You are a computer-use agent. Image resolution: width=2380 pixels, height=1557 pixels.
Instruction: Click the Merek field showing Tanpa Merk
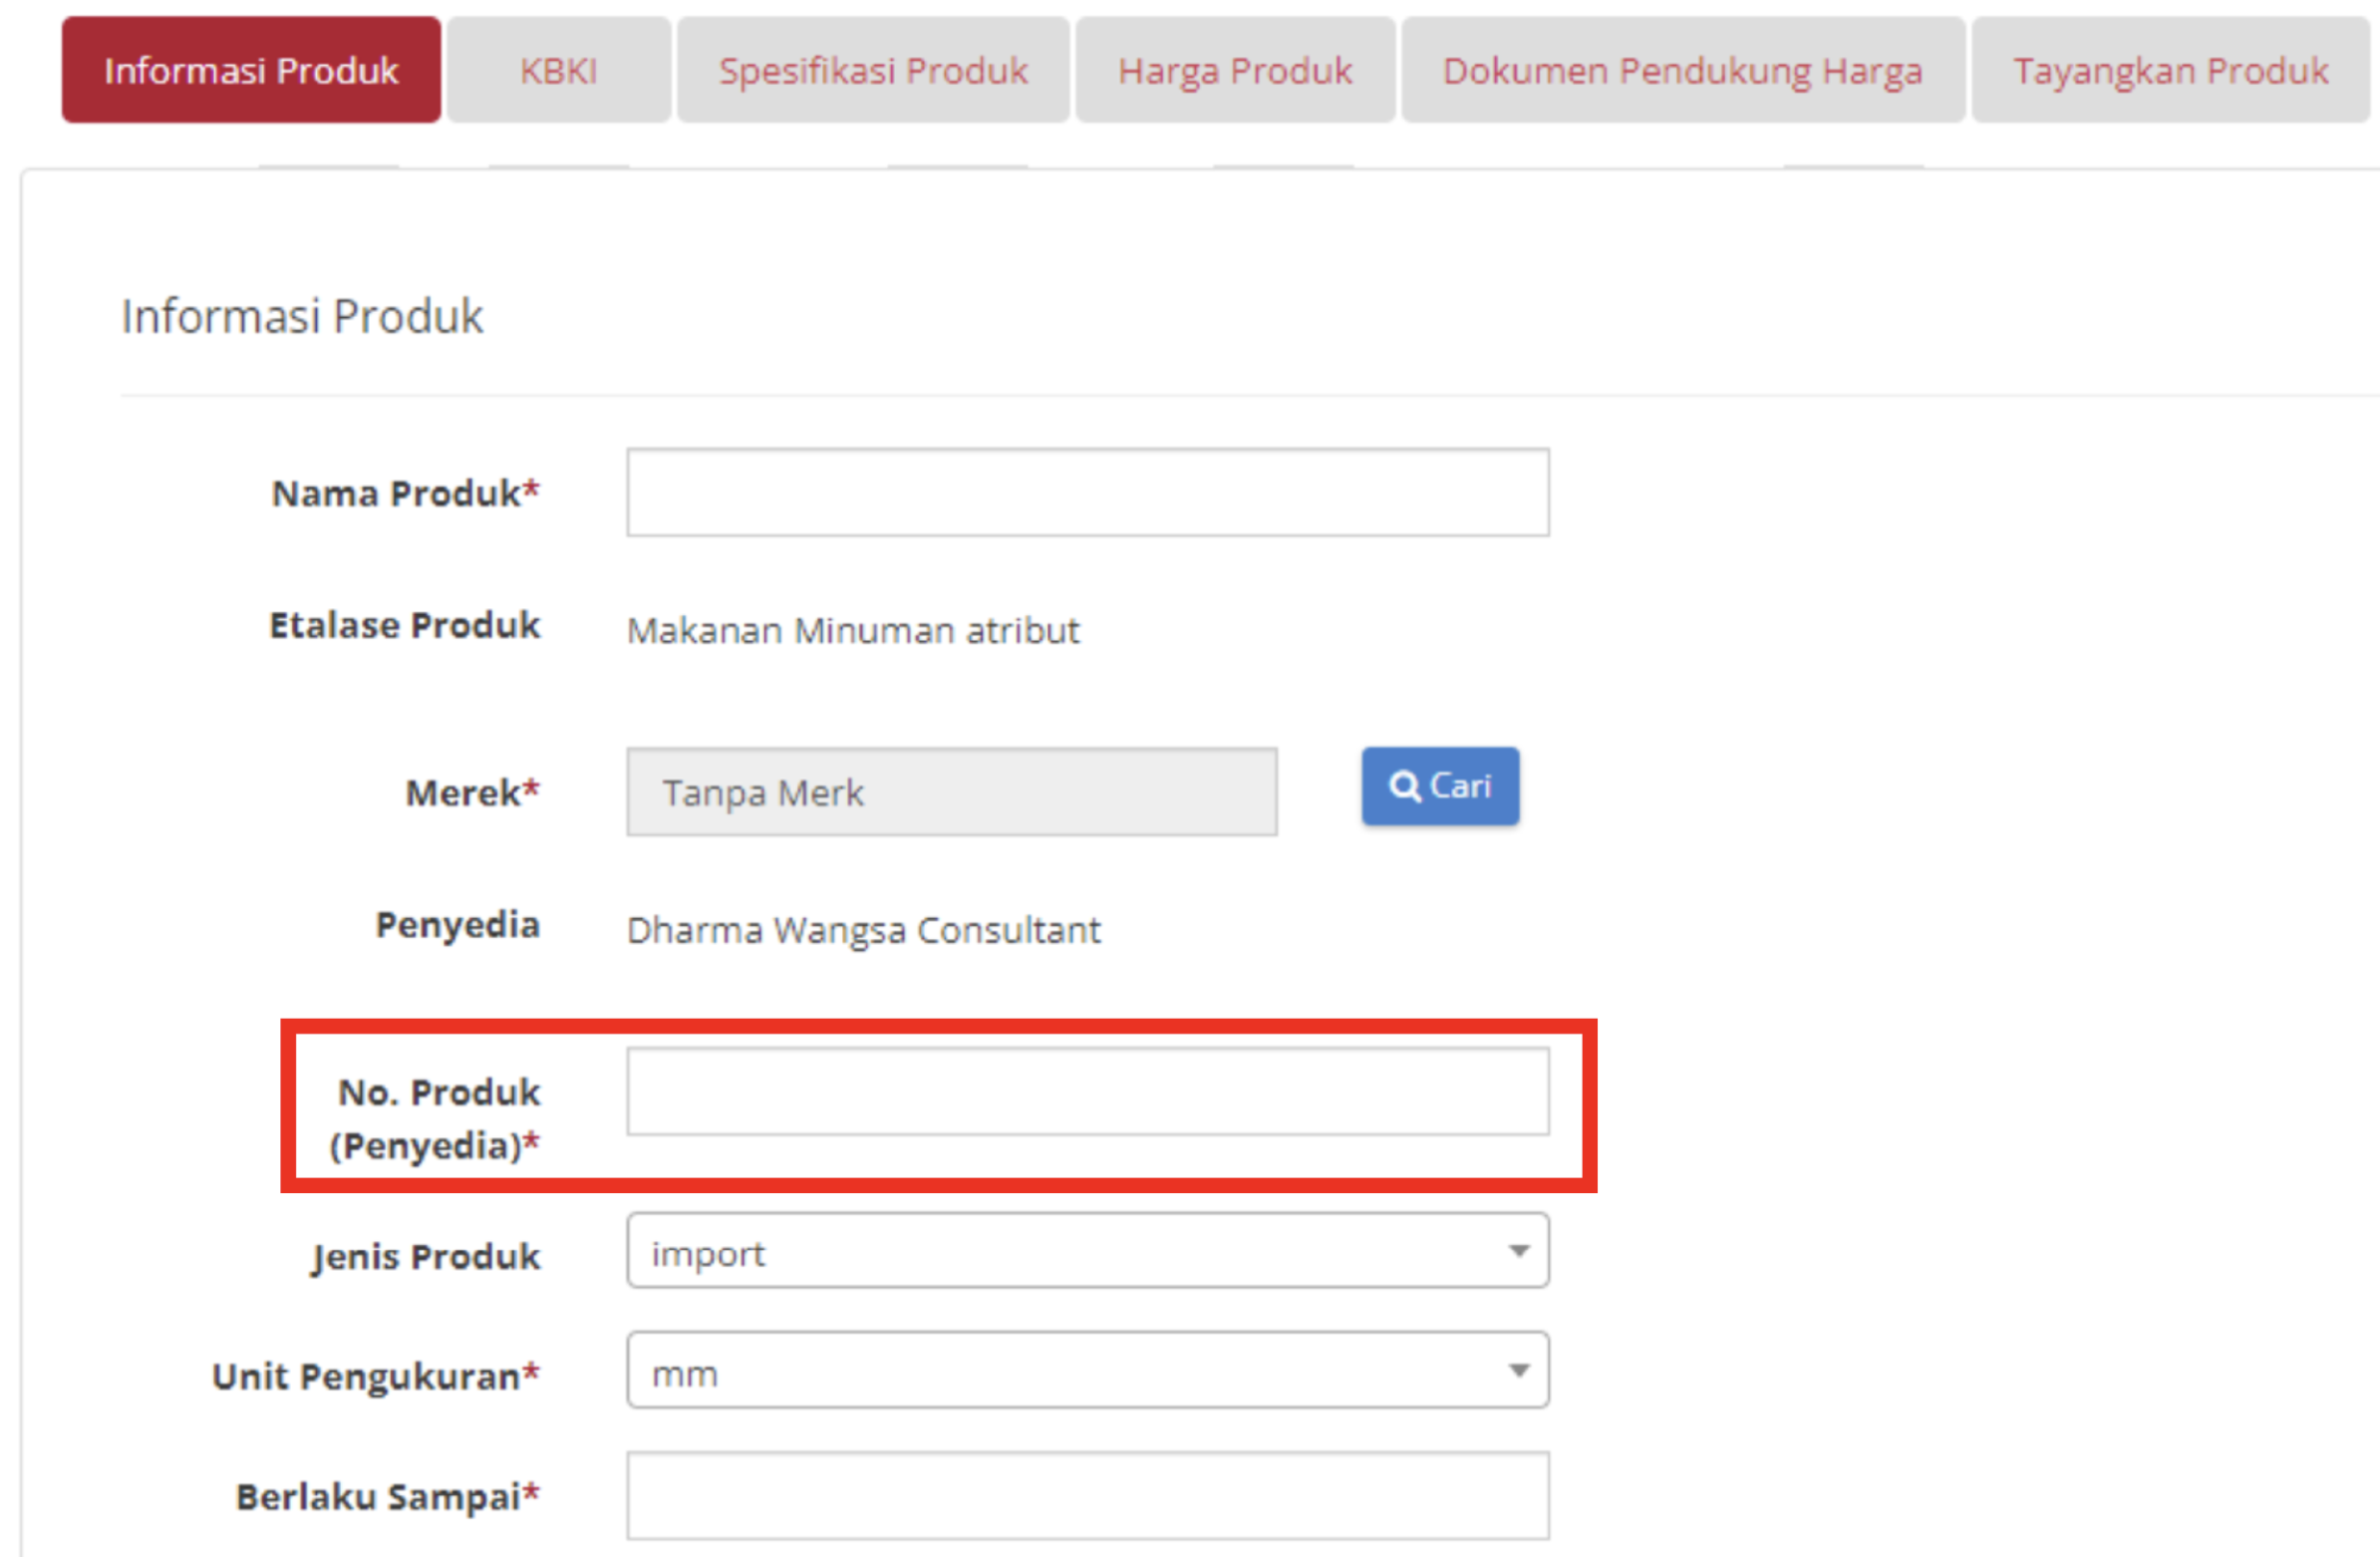click(952, 792)
